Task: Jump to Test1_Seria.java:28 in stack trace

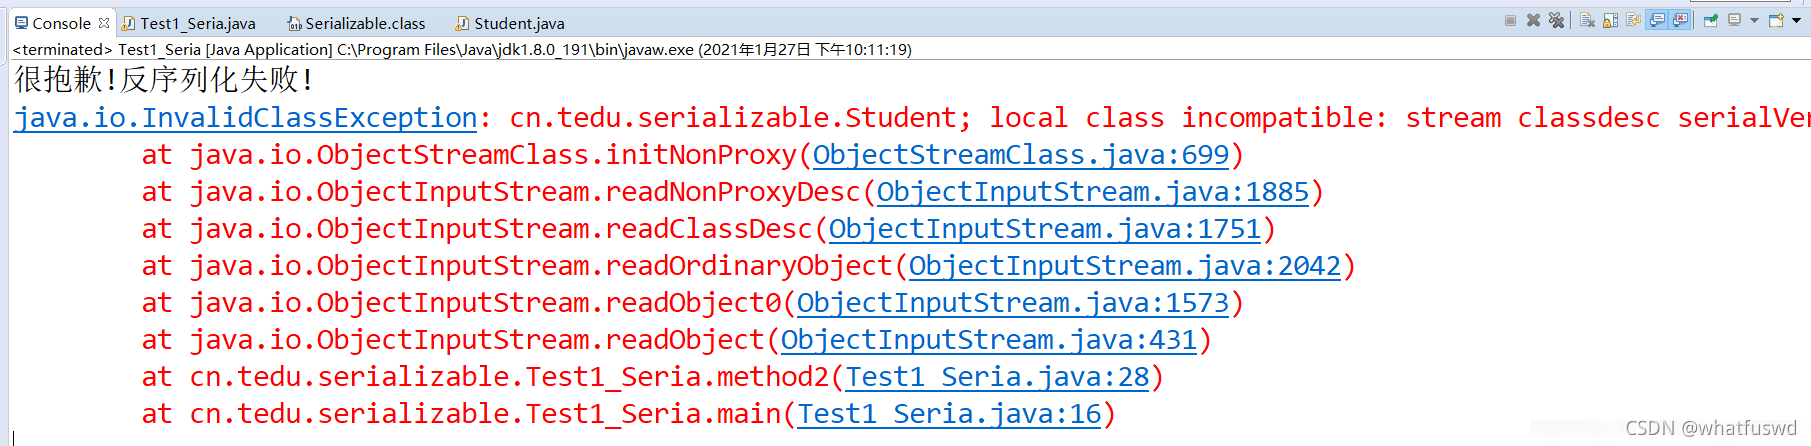Action: point(997,377)
